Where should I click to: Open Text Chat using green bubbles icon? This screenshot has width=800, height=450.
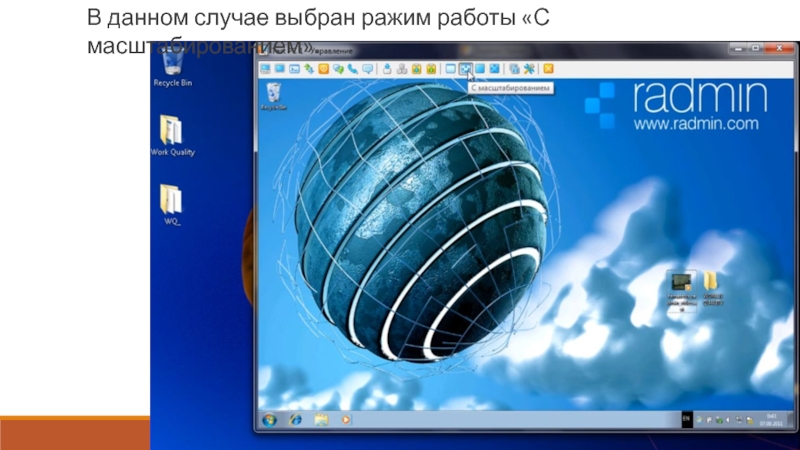[339, 68]
